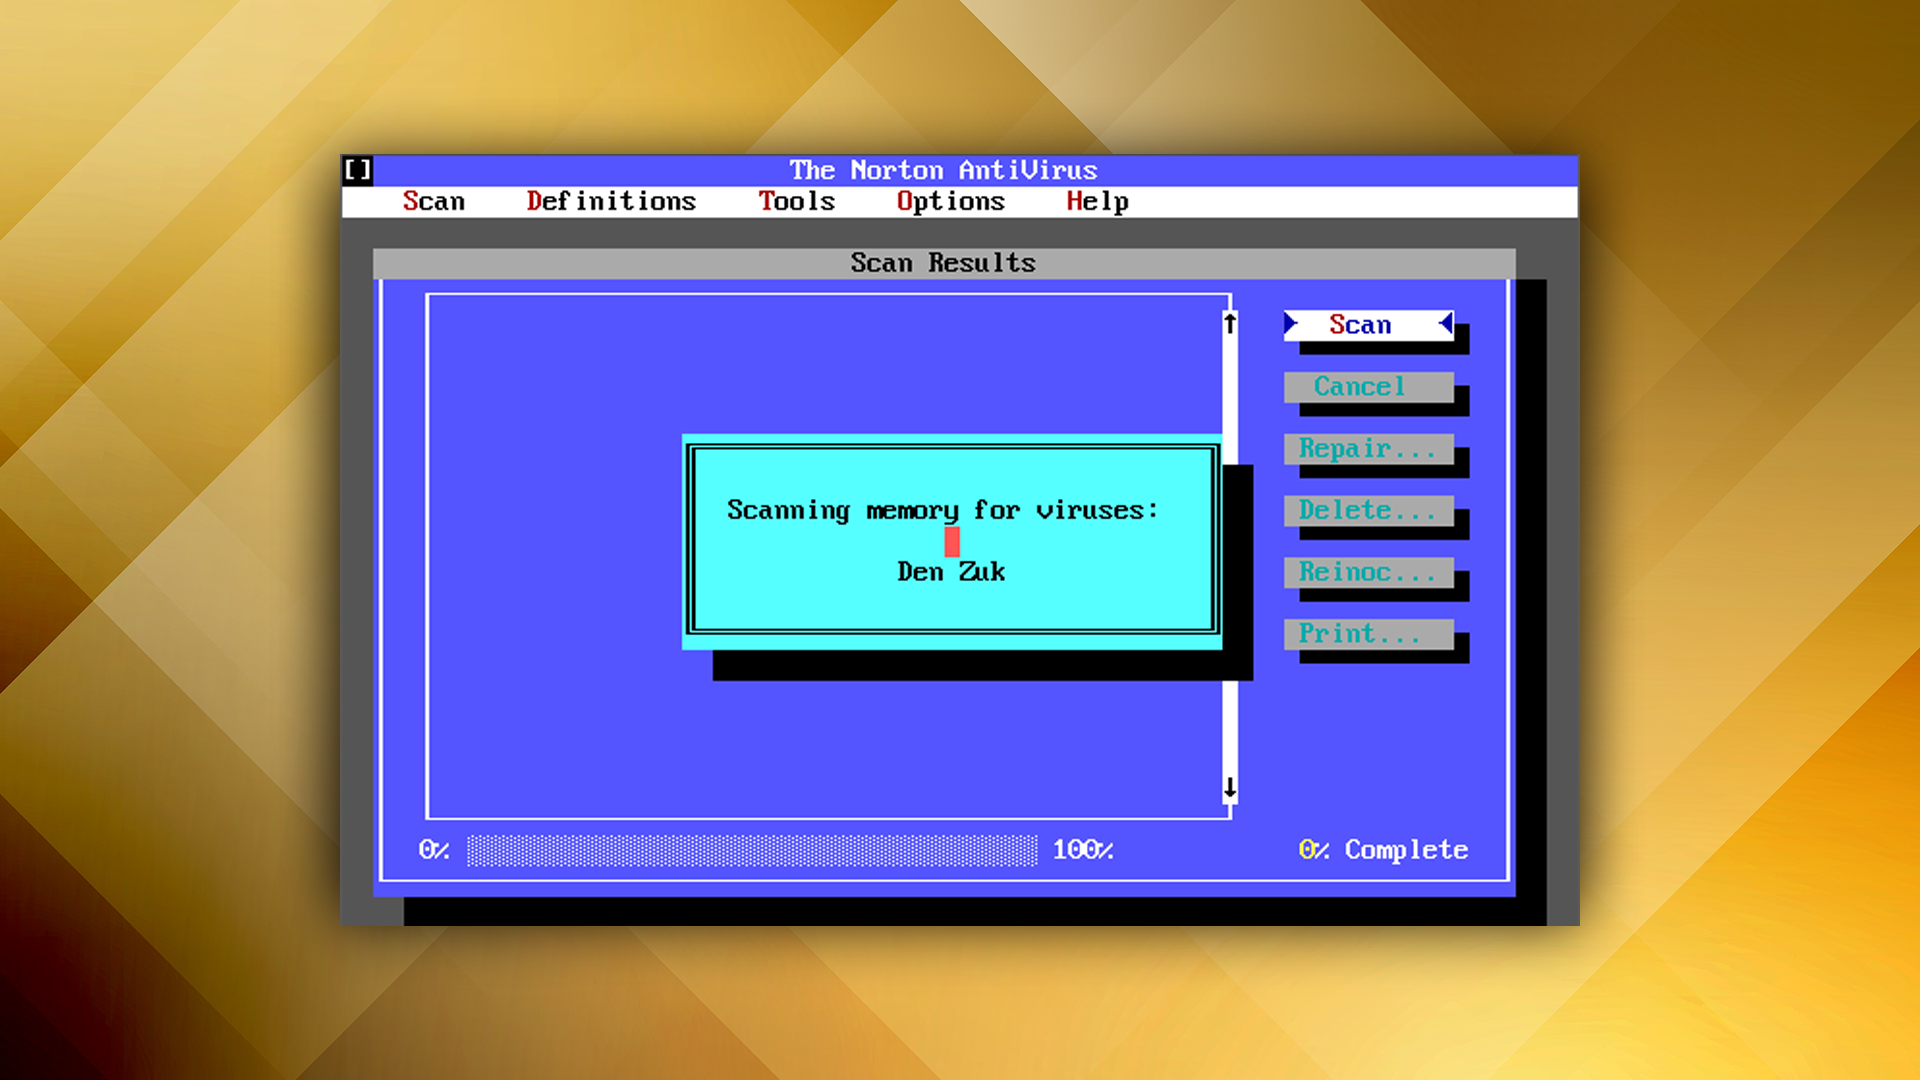
Task: Click the Repair... button
Action: (1368, 449)
